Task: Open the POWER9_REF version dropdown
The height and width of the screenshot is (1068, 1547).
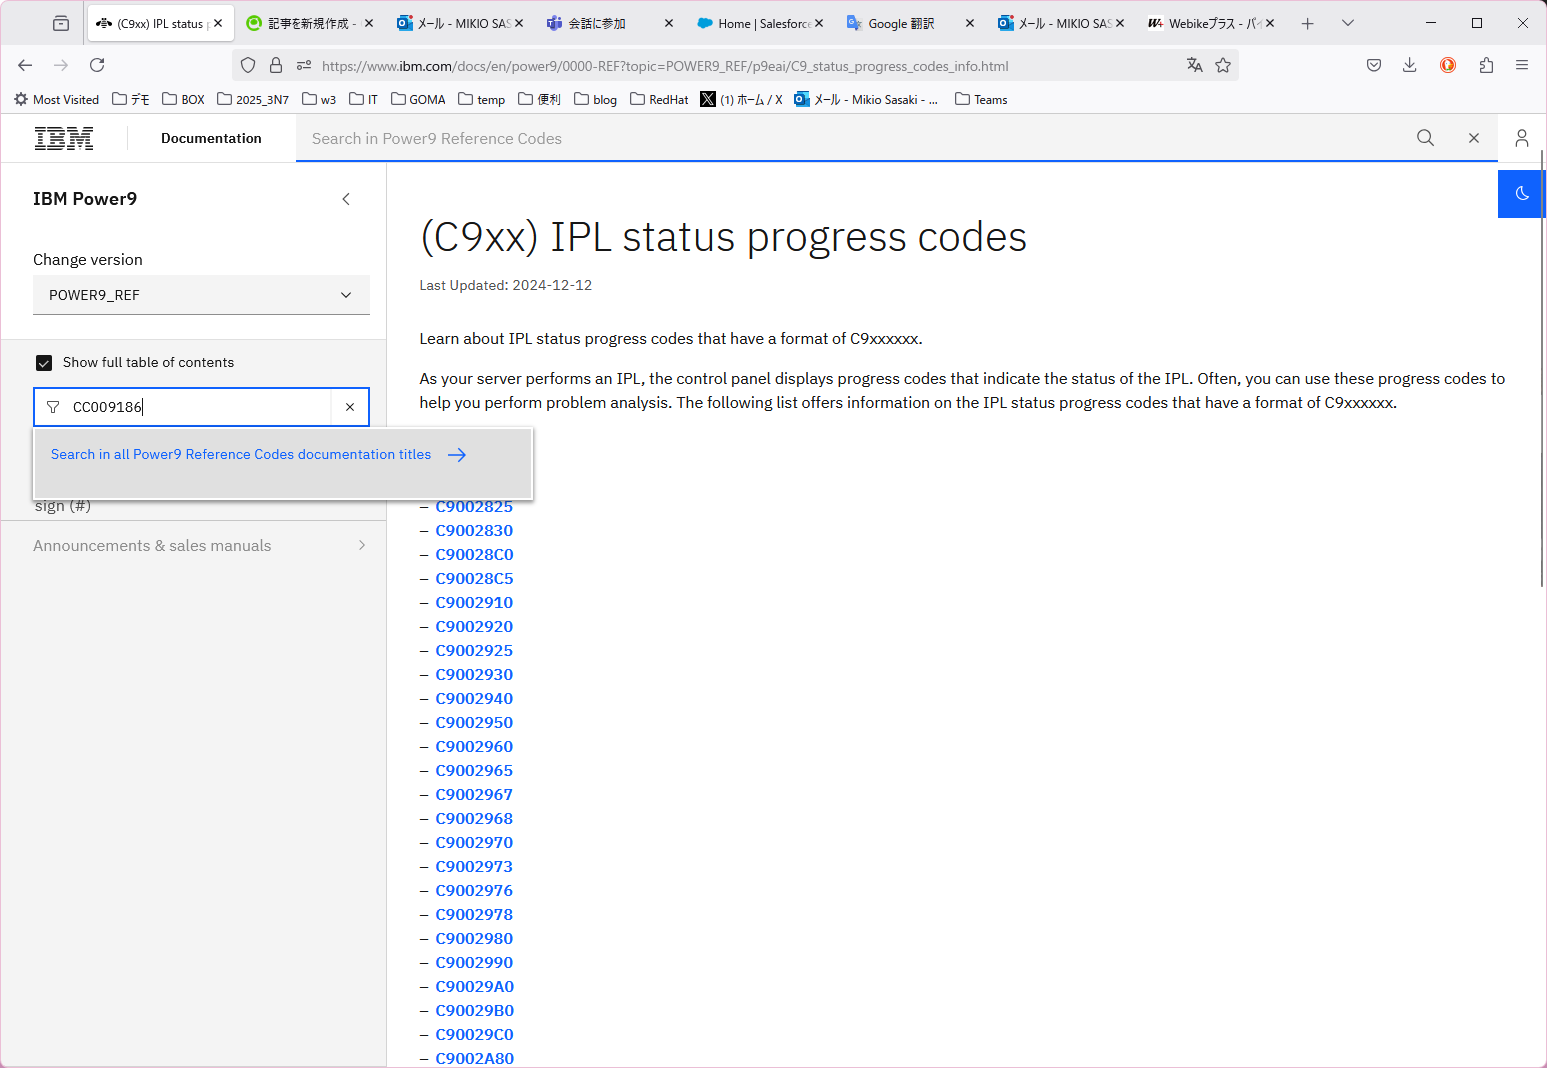Action: tap(201, 295)
